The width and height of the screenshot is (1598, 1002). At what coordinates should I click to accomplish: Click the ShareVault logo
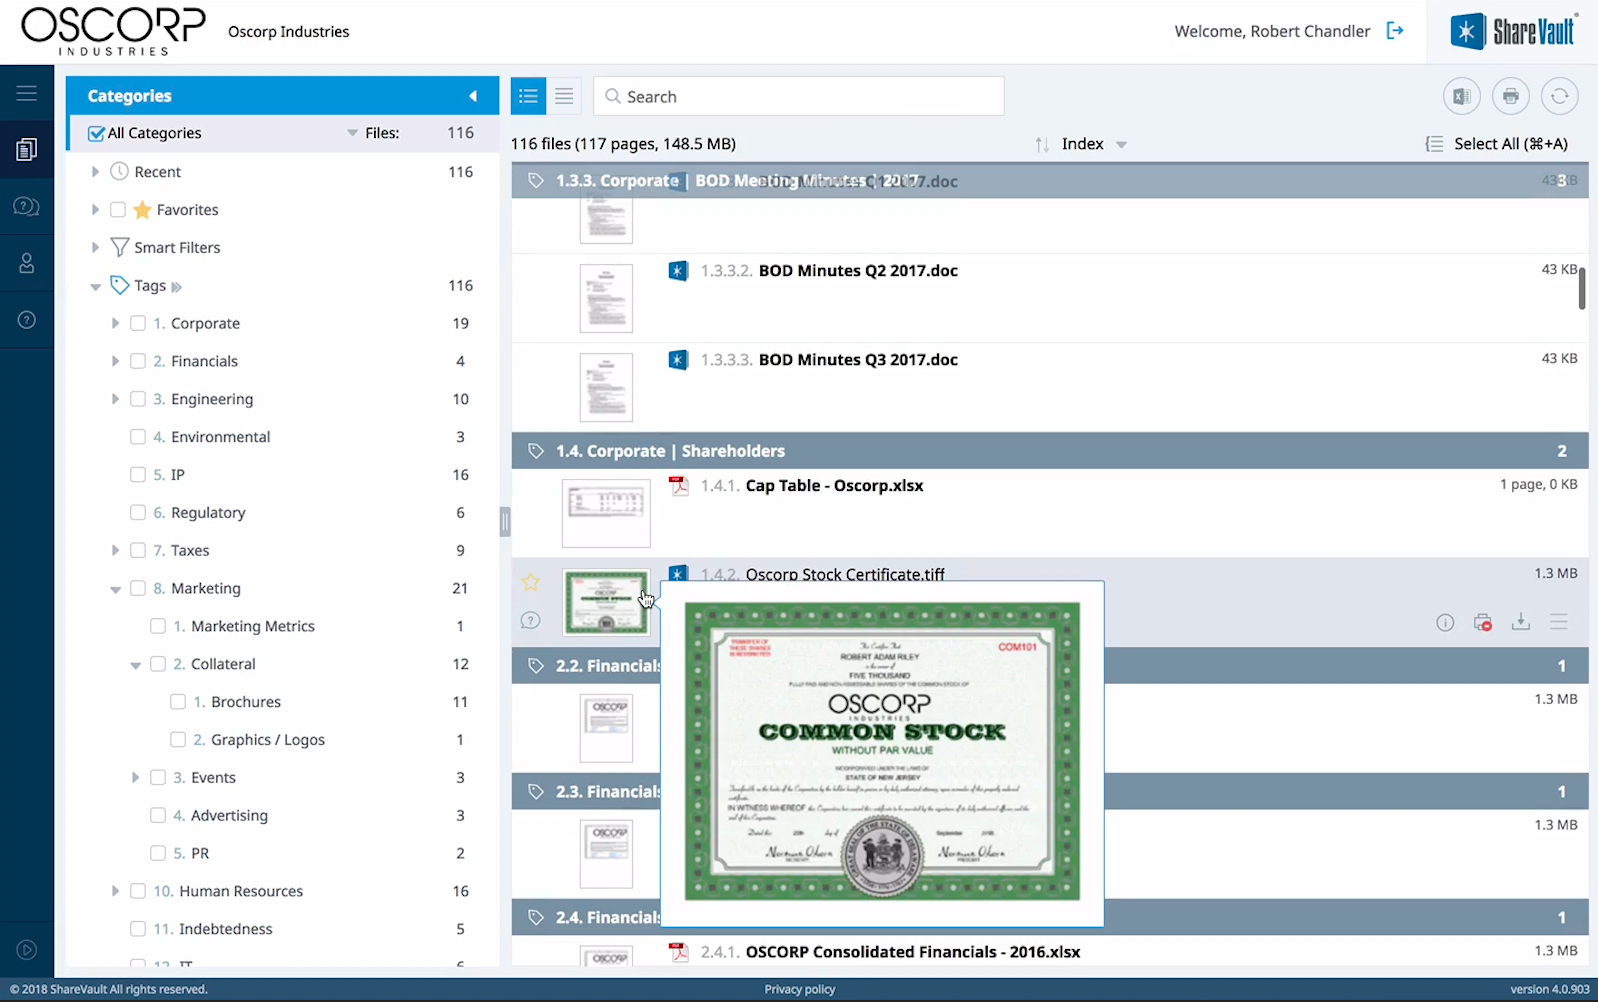pyautogui.click(x=1512, y=32)
